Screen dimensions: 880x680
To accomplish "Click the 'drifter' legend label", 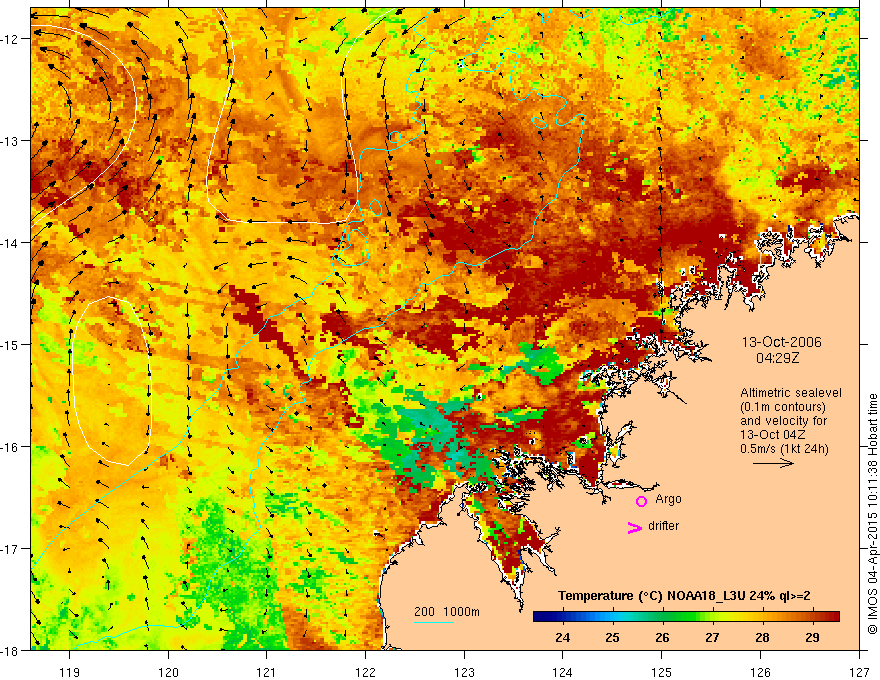I will pyautogui.click(x=663, y=526).
